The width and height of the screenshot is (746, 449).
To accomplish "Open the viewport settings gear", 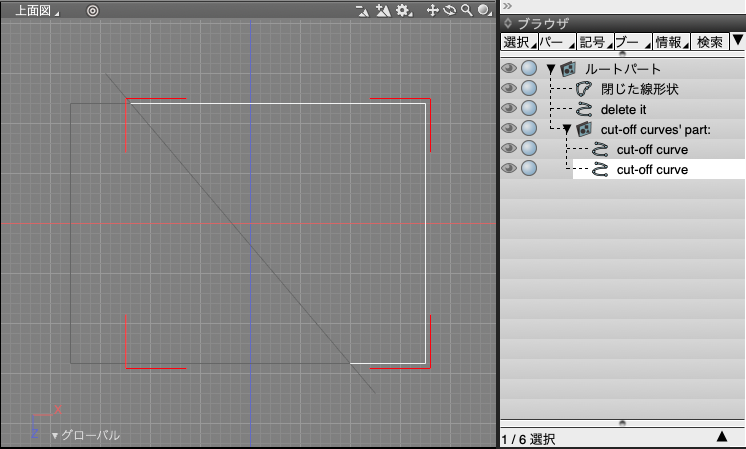I will [x=402, y=10].
